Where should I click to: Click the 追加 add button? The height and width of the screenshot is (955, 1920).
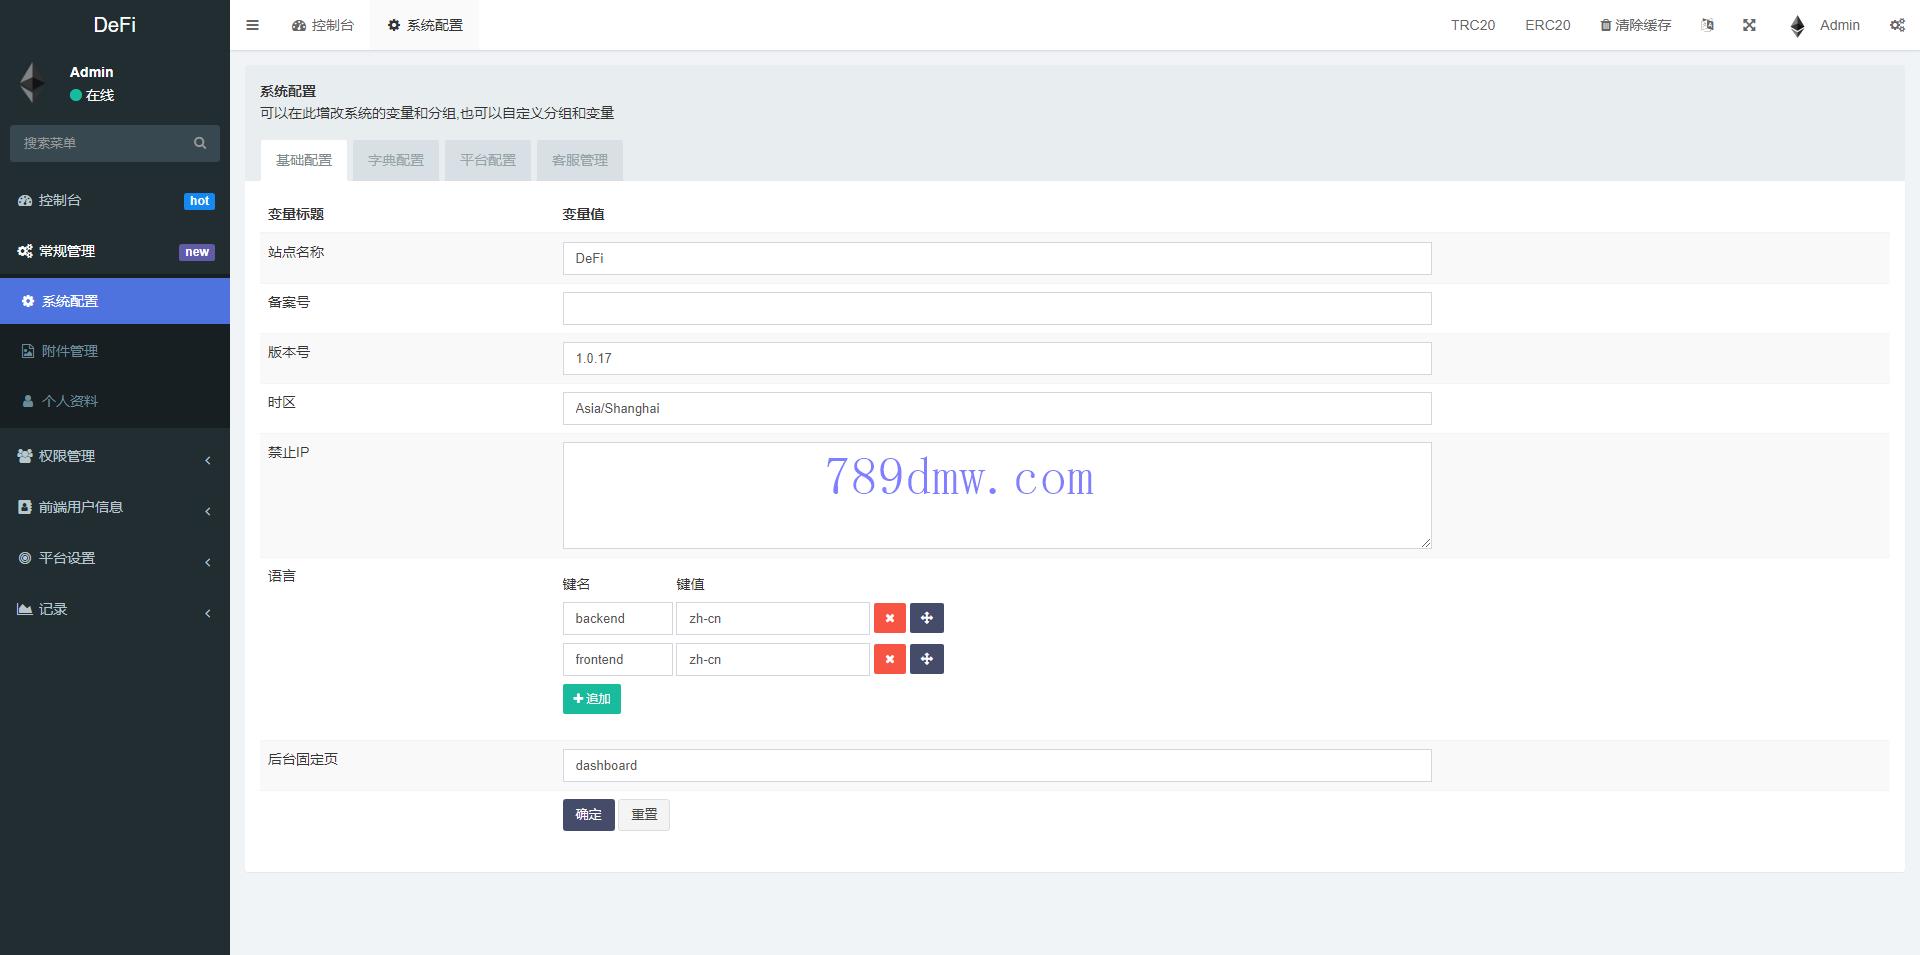pos(591,699)
